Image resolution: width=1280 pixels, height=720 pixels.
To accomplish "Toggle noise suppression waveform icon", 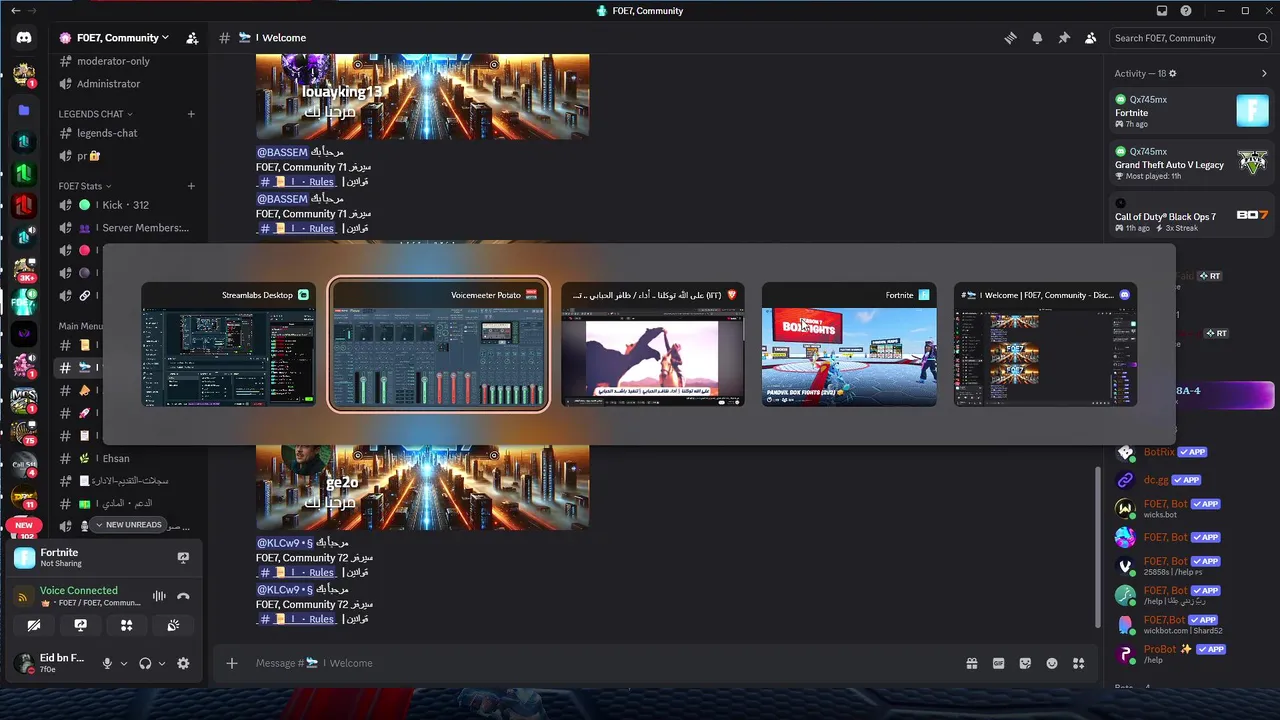I will point(159,596).
